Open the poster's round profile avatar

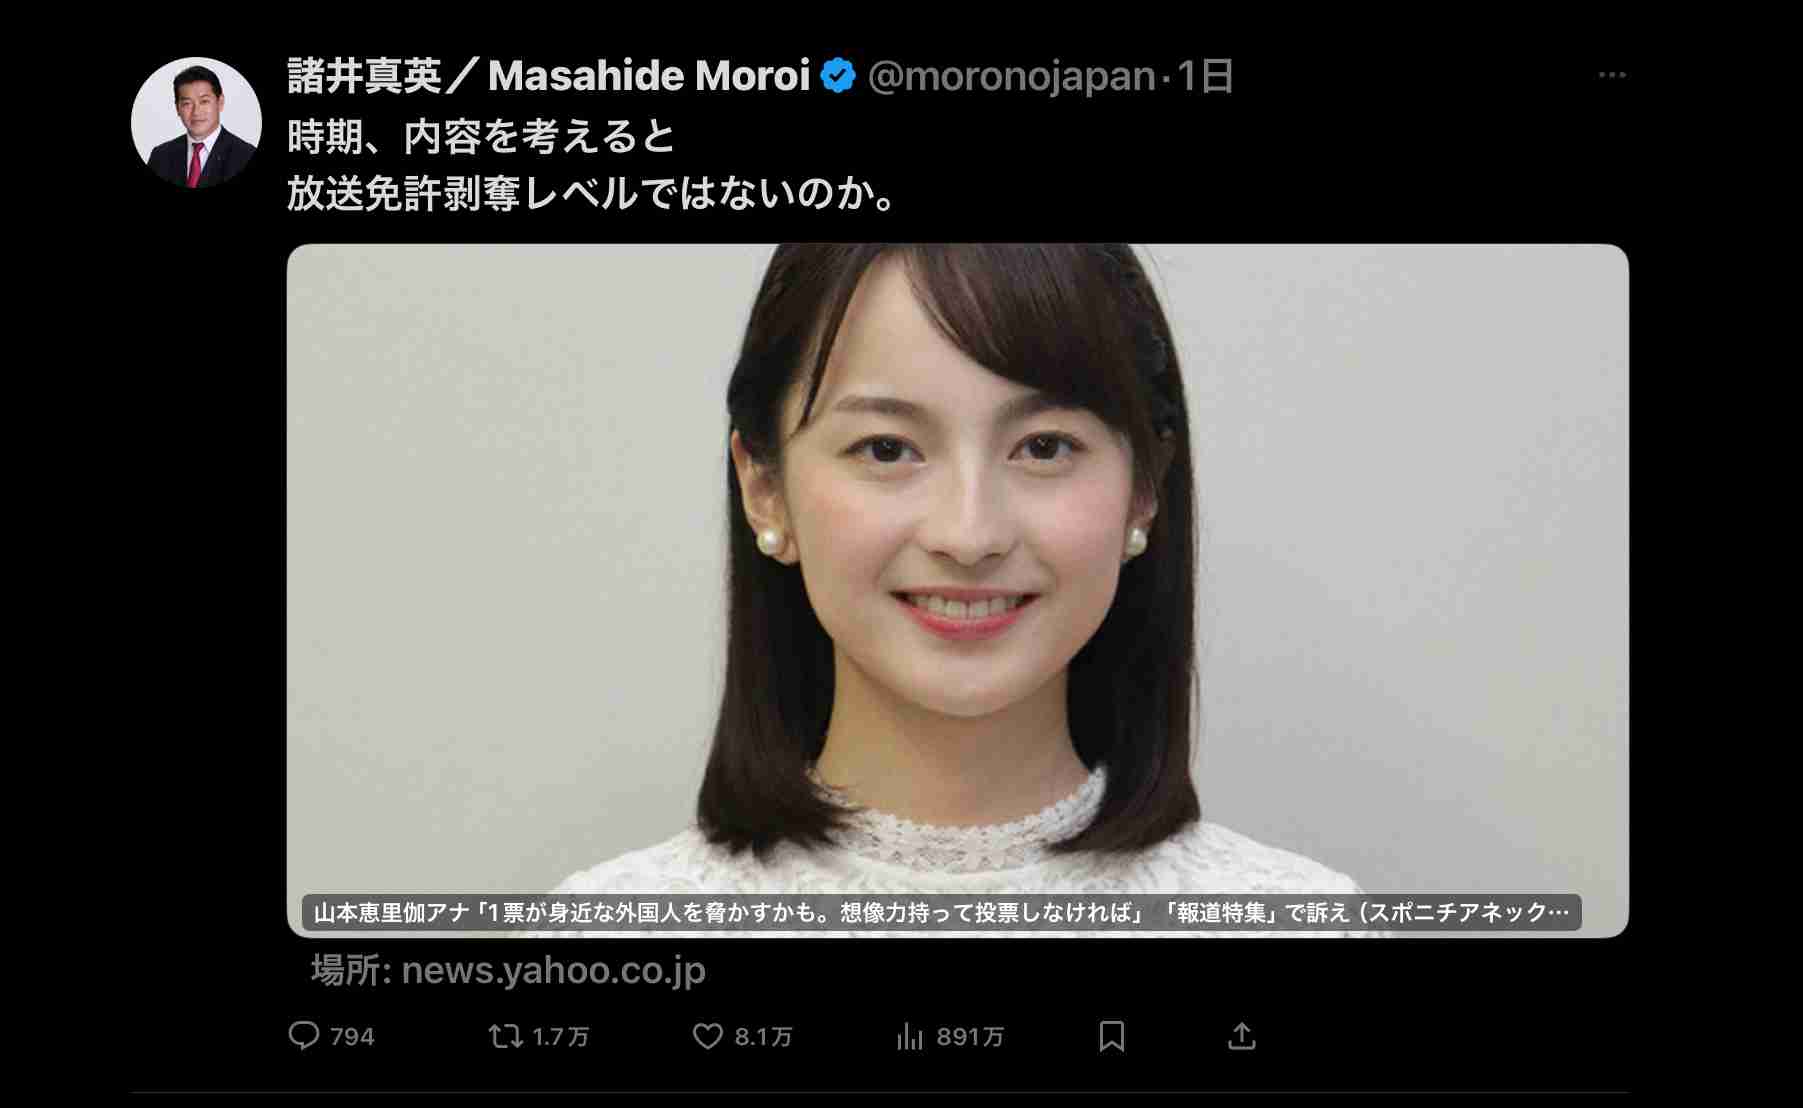click(196, 122)
